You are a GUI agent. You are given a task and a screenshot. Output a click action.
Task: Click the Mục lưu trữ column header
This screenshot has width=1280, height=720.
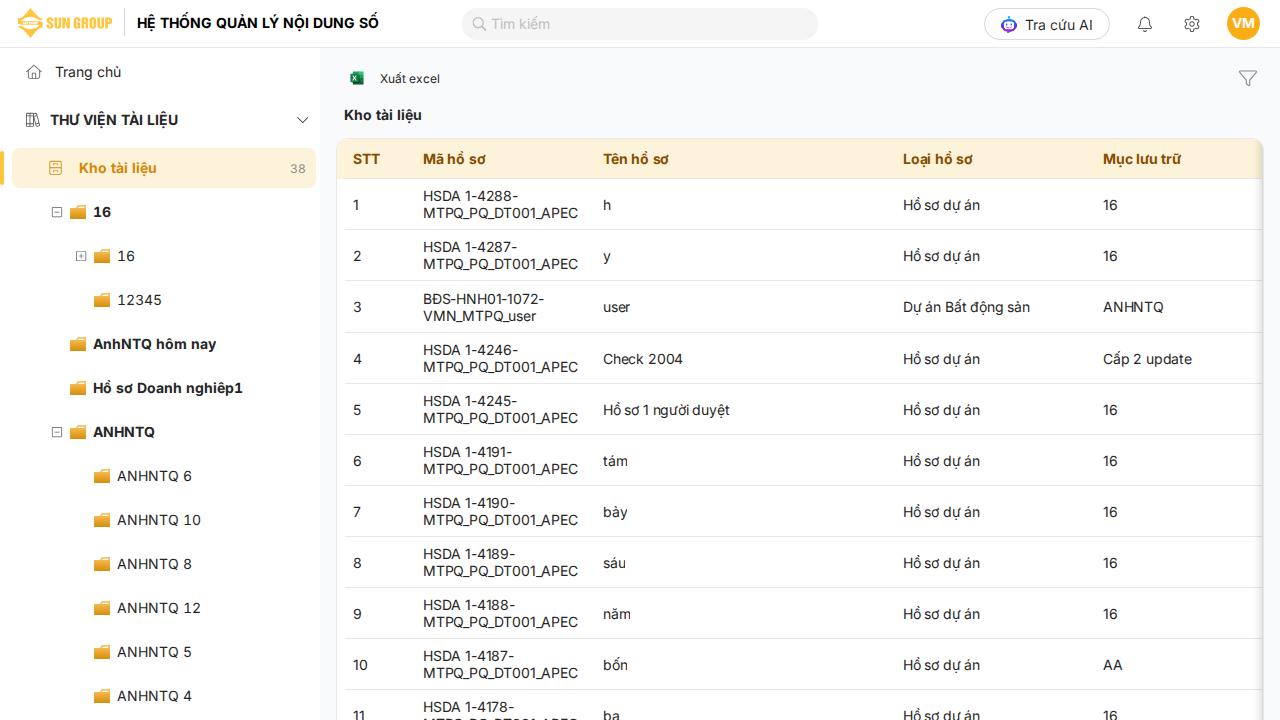point(1142,159)
